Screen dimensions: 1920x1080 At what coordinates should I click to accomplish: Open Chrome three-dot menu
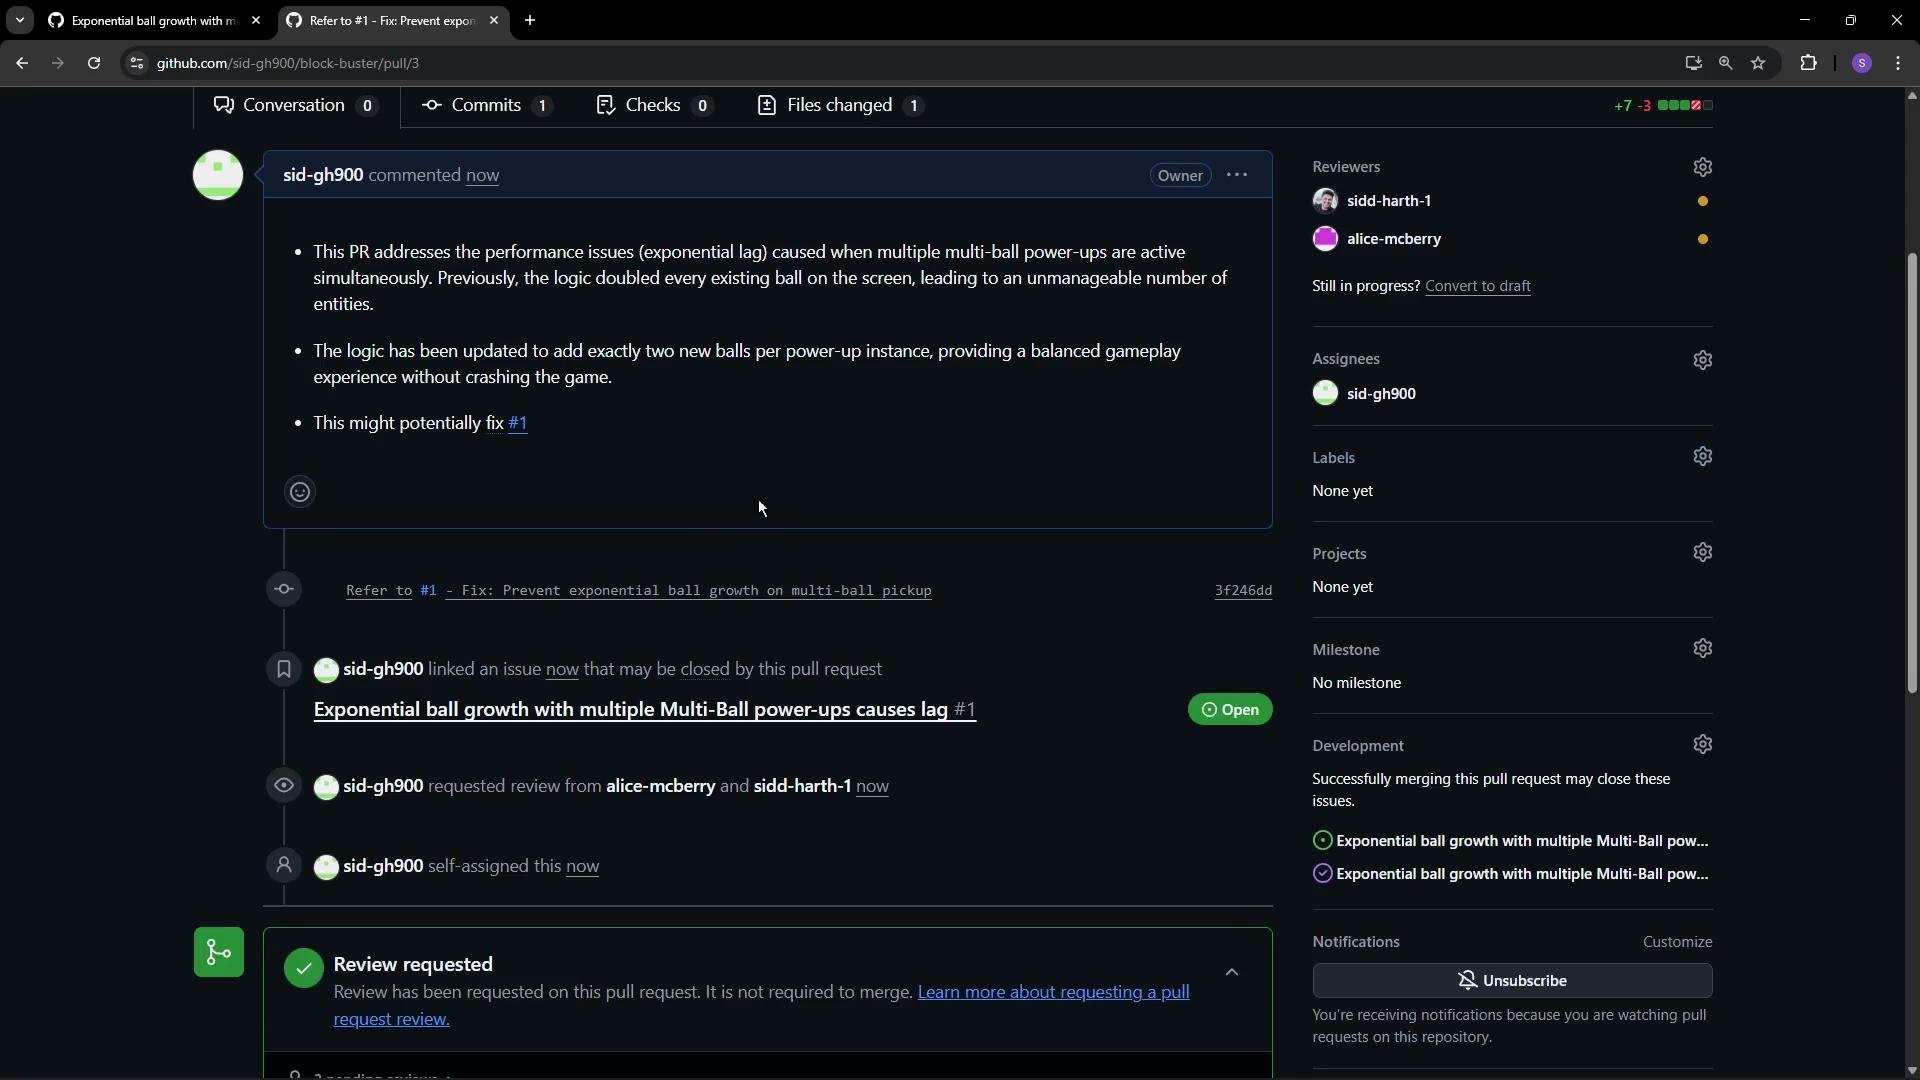1898,63
